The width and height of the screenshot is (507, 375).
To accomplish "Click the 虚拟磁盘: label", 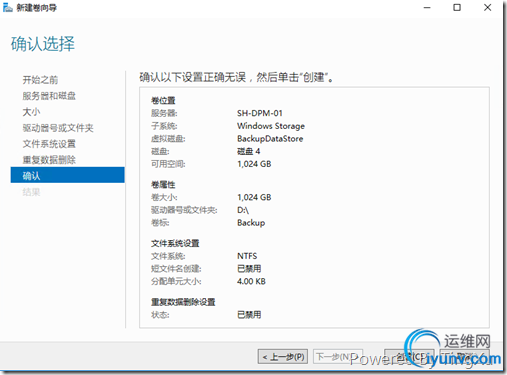I will tap(168, 139).
